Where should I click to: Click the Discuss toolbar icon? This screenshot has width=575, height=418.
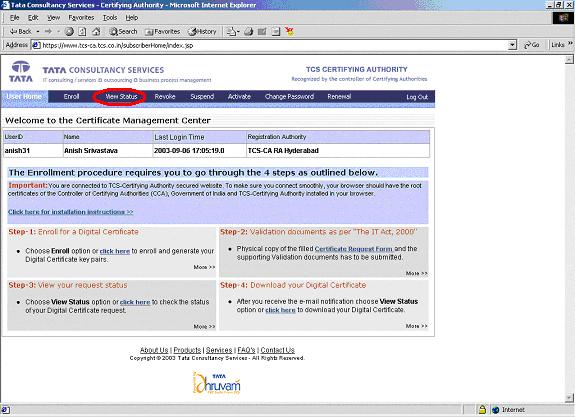pyautogui.click(x=276, y=32)
